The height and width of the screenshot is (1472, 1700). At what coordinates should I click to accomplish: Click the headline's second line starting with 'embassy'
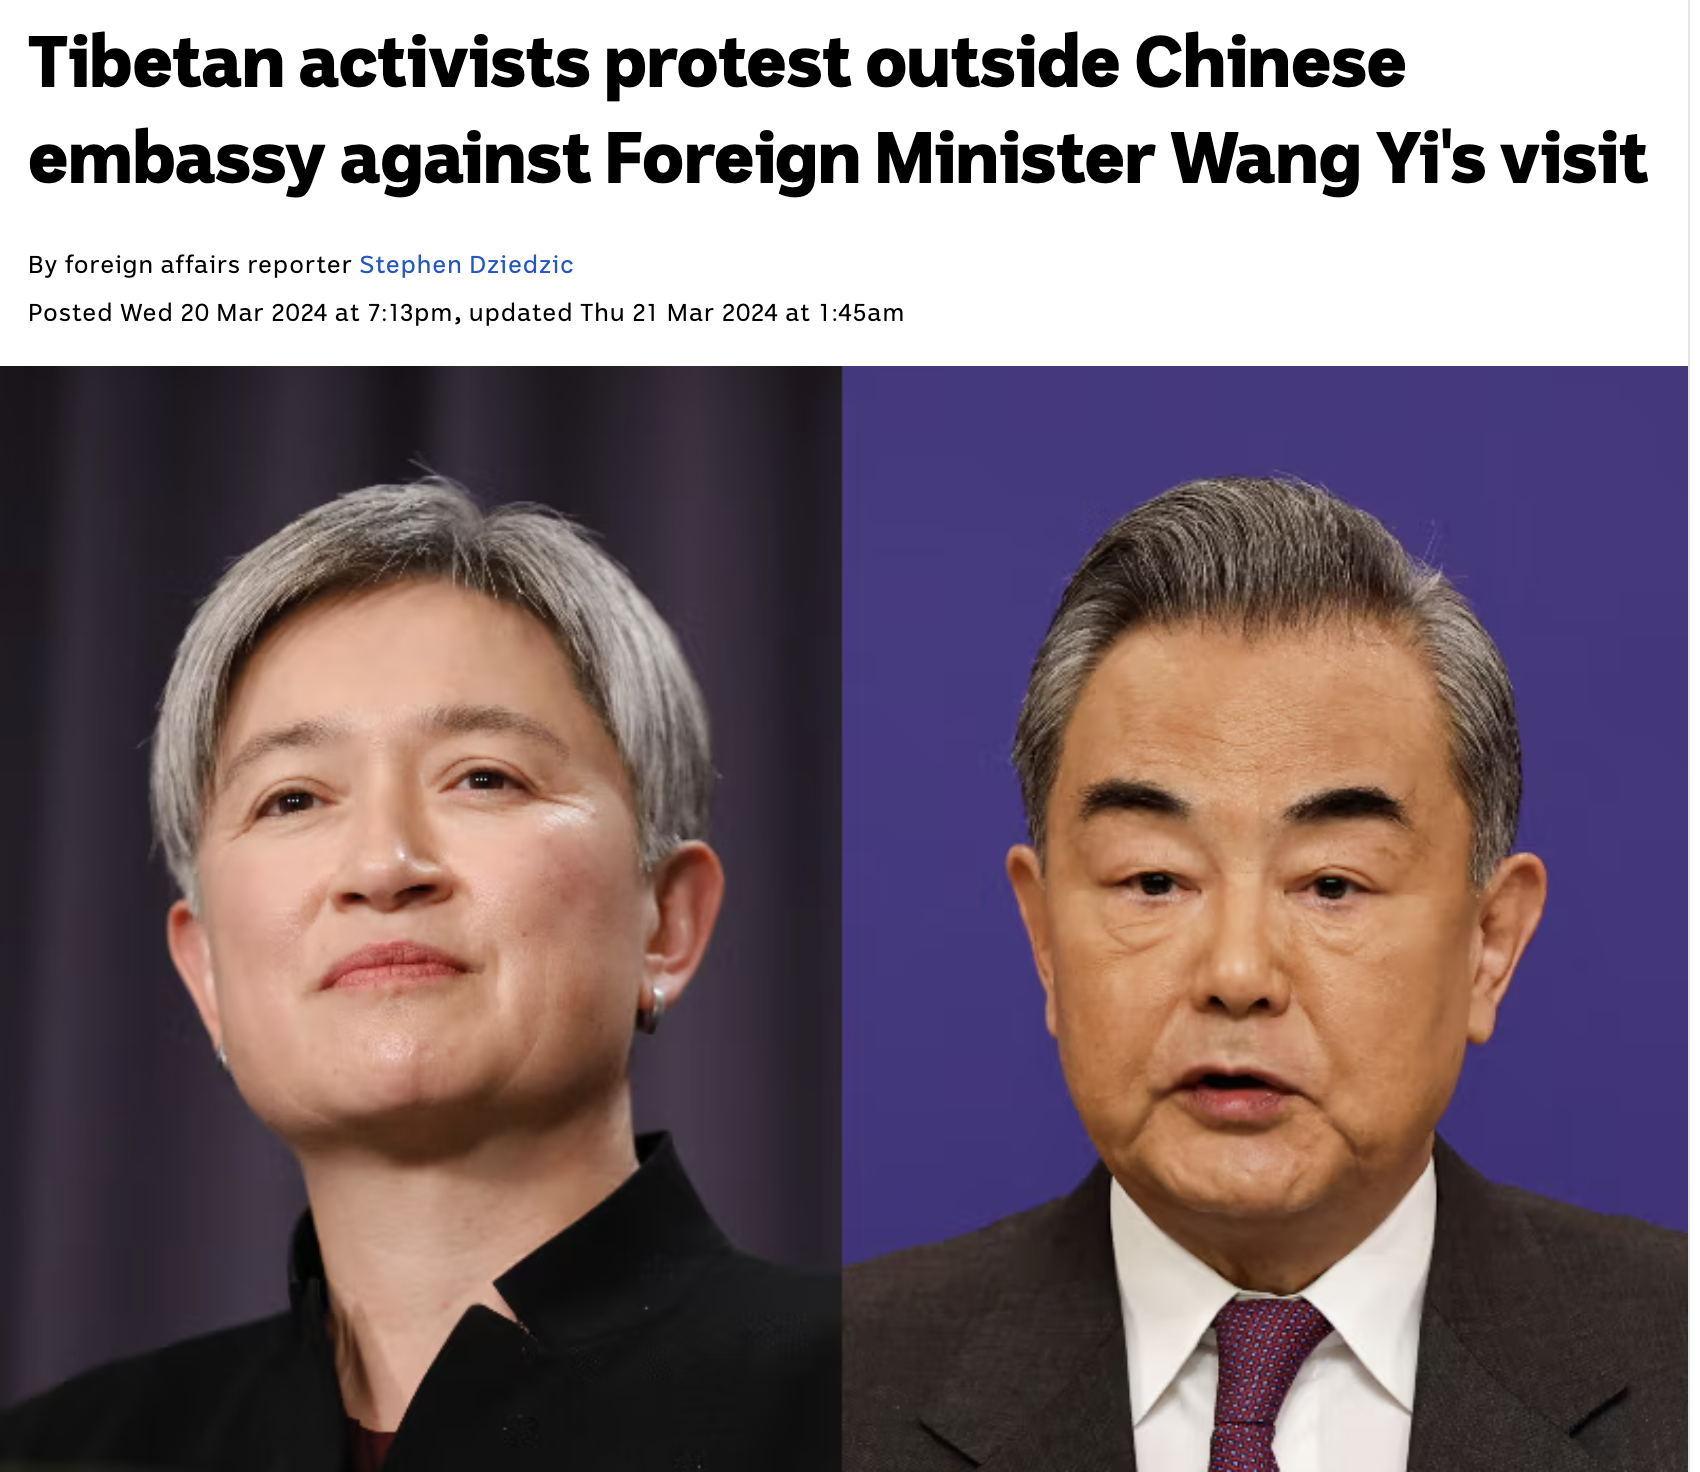click(x=838, y=159)
